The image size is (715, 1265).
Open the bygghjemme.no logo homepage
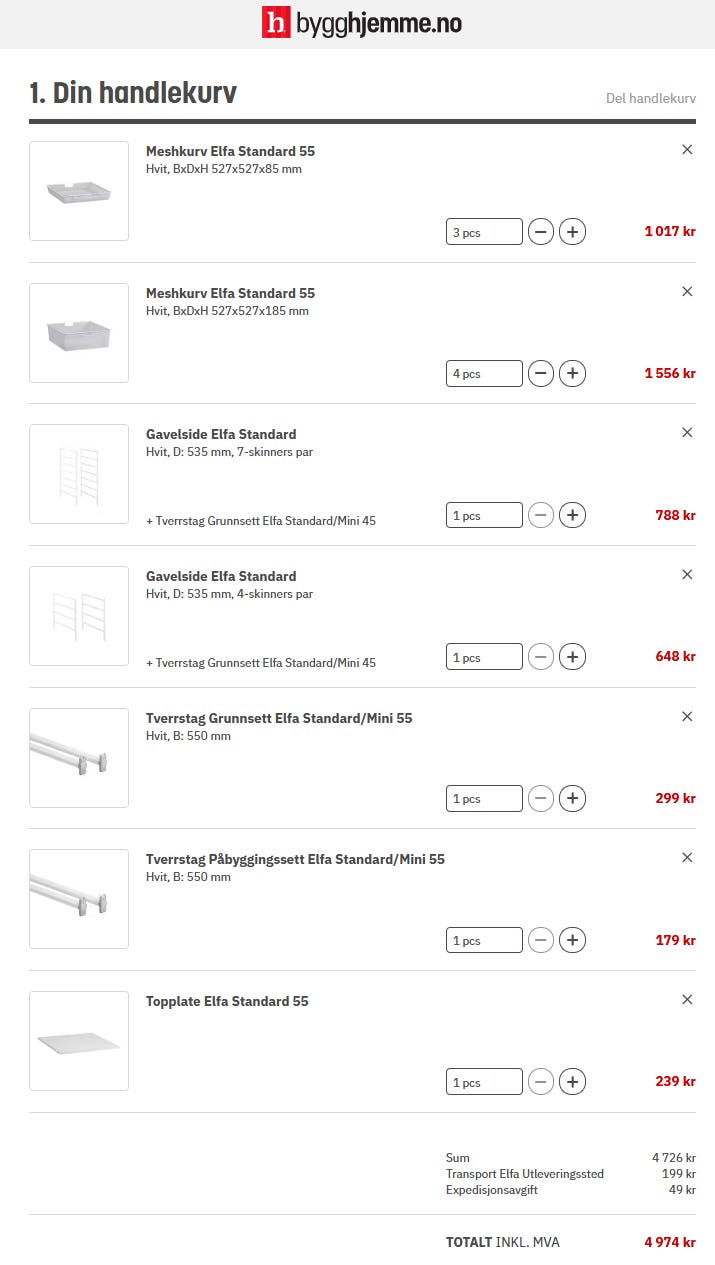[361, 23]
